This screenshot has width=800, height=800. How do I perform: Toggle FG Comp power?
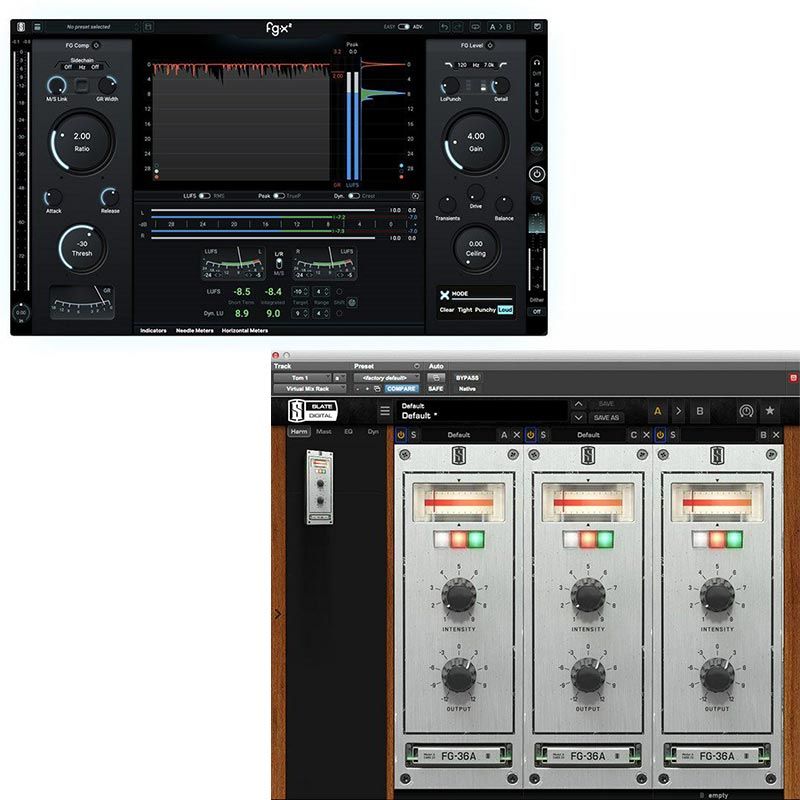(x=96, y=45)
